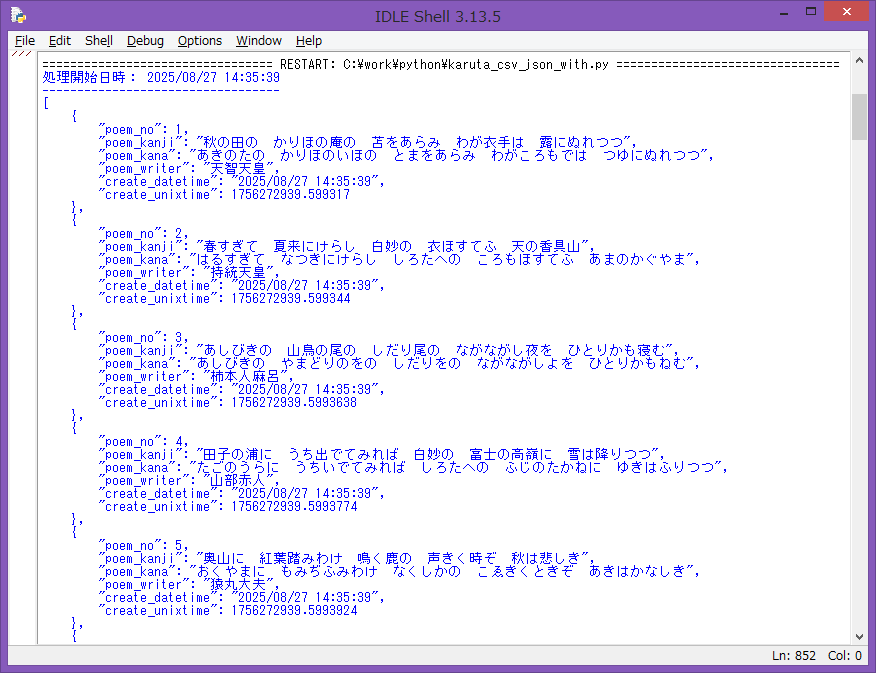Click the Ln: 852 status indicator

click(795, 656)
